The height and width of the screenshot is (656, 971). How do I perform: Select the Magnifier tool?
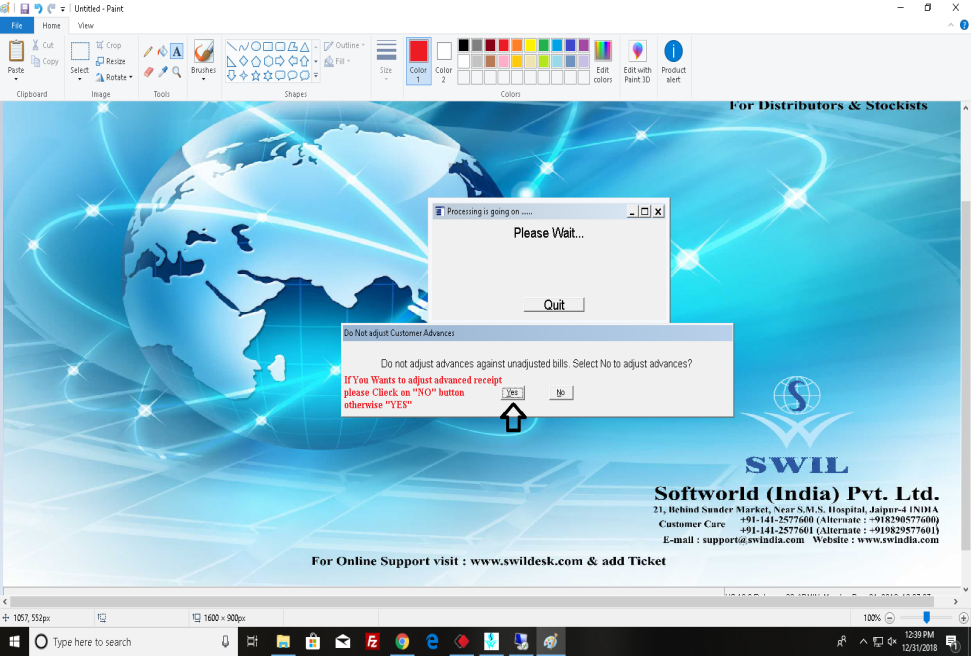(177, 72)
